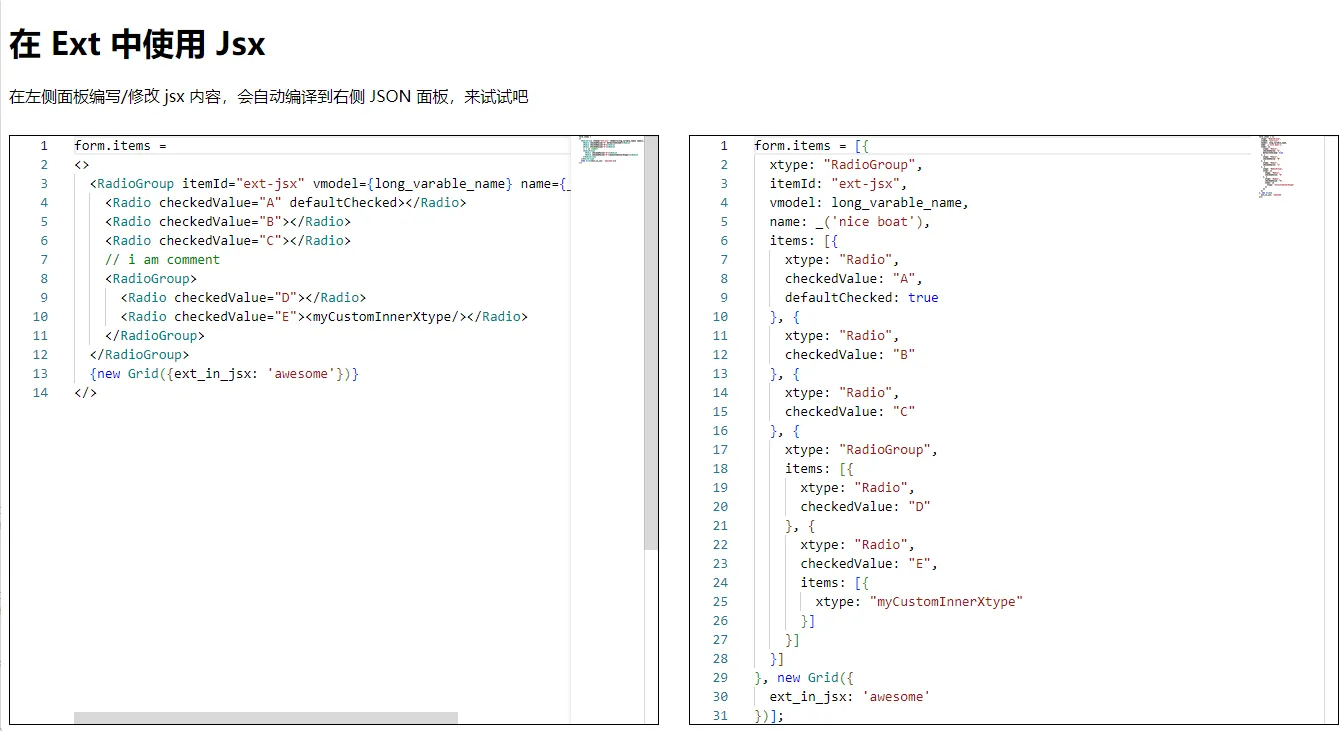Click "ext_in_jsx: 'awesome'" in right editor

850,697
